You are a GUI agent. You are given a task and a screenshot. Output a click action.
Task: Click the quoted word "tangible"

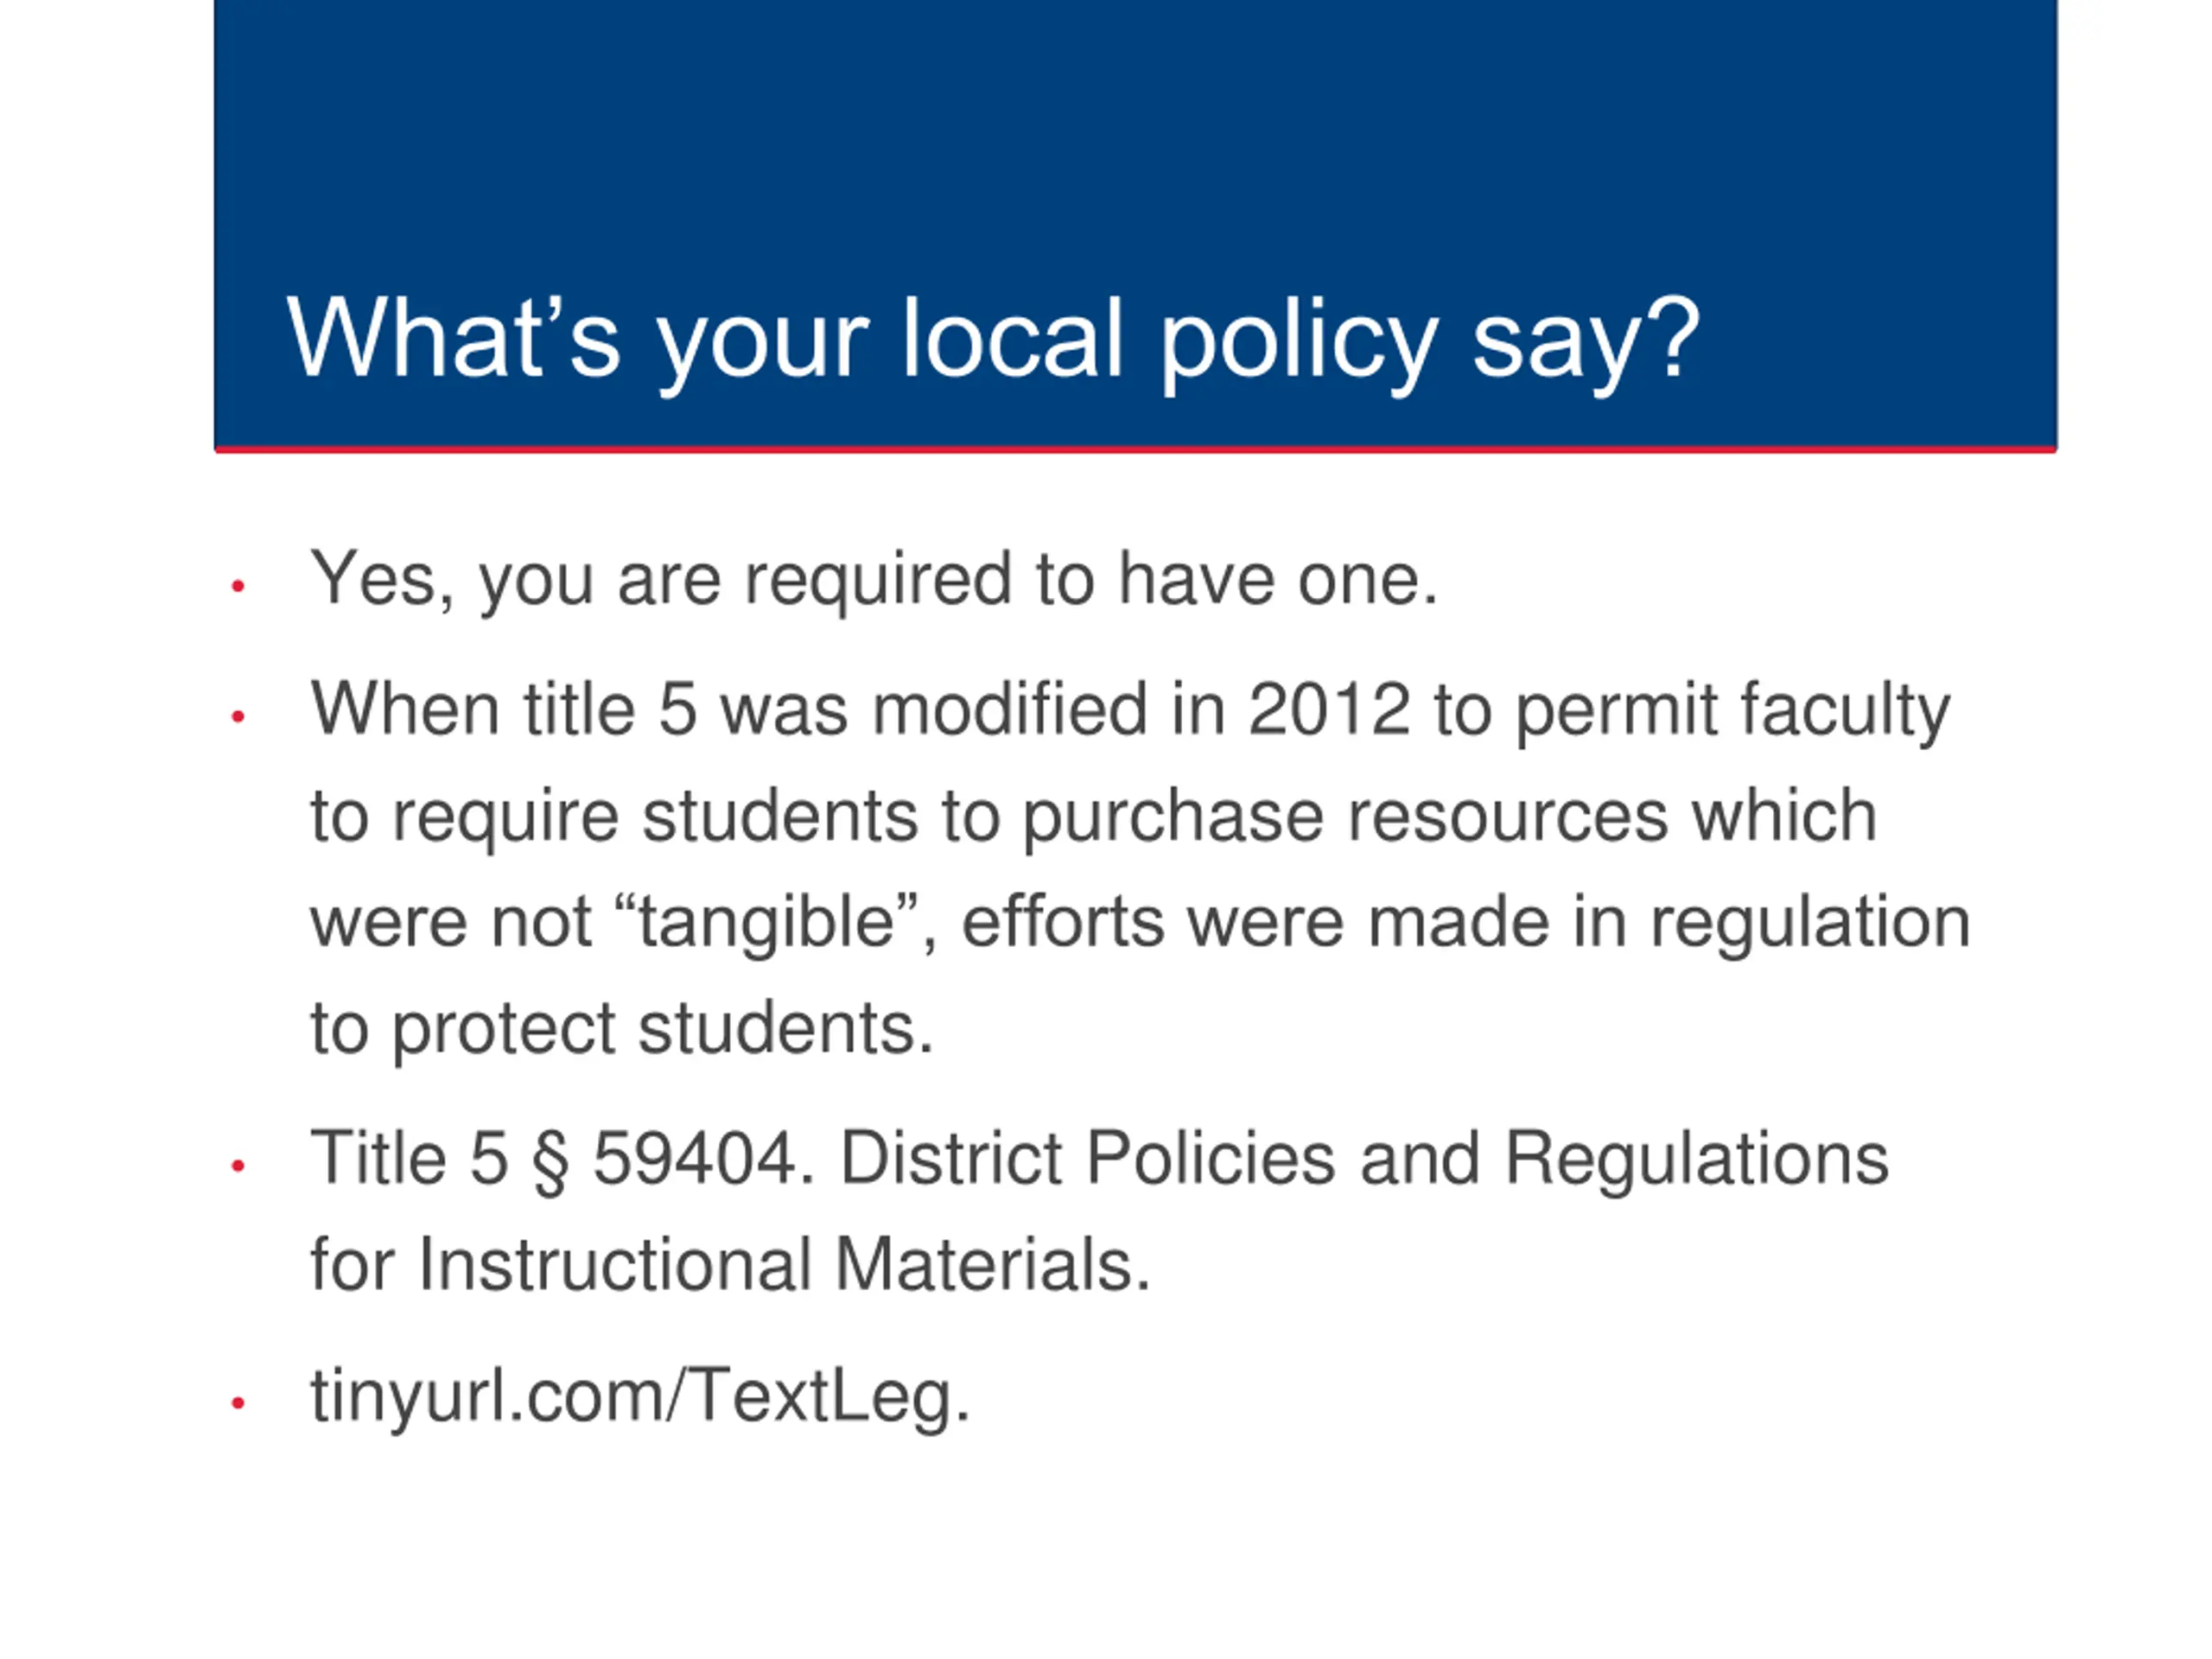[x=766, y=922]
